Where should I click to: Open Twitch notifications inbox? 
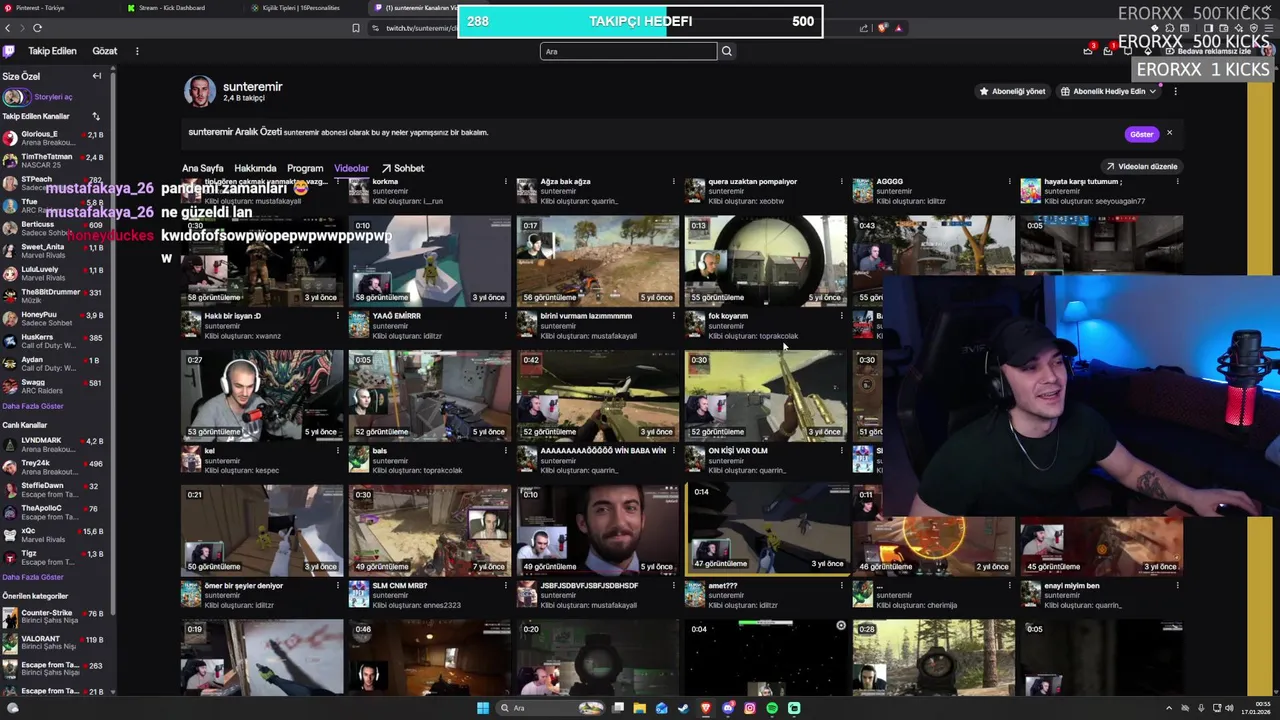(1108, 51)
